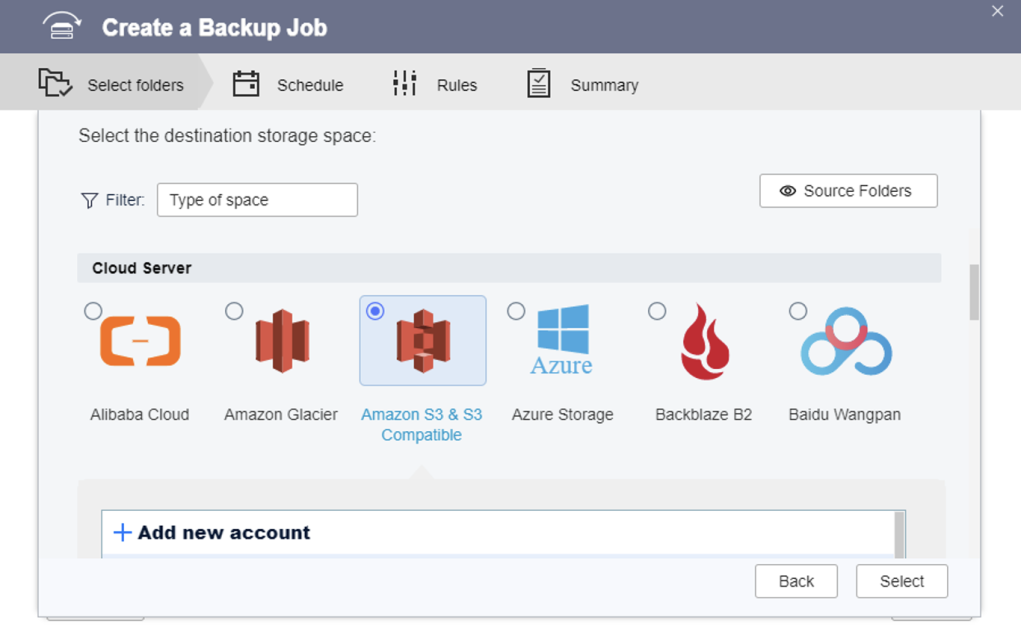The image size is (1024, 632).
Task: Click the destination list vertical scrollbar
Action: point(974,292)
